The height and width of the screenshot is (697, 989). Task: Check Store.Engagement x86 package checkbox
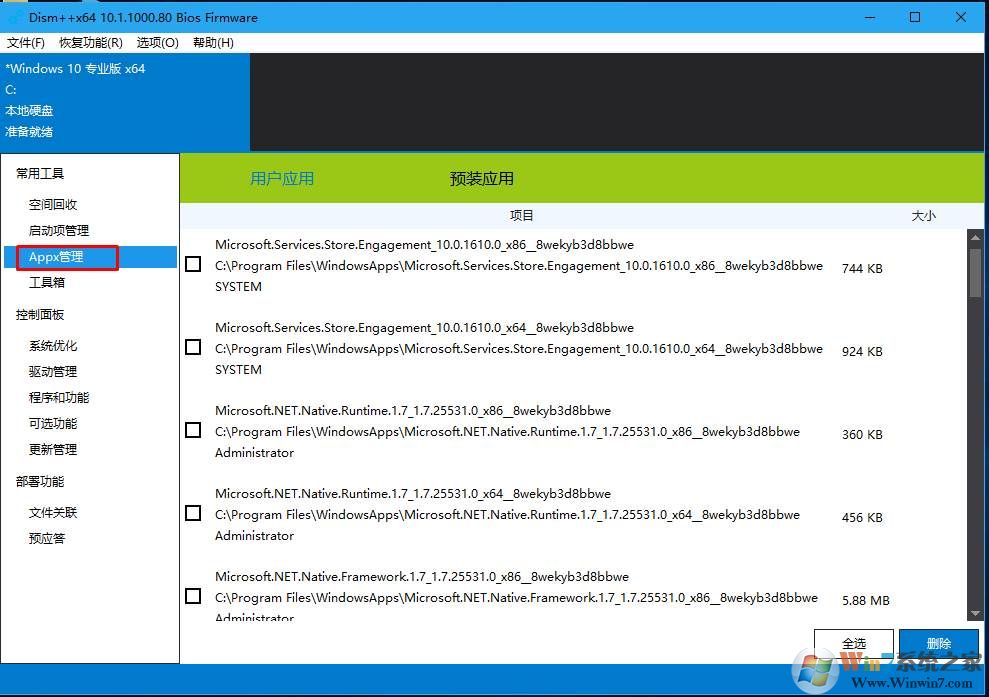click(194, 264)
